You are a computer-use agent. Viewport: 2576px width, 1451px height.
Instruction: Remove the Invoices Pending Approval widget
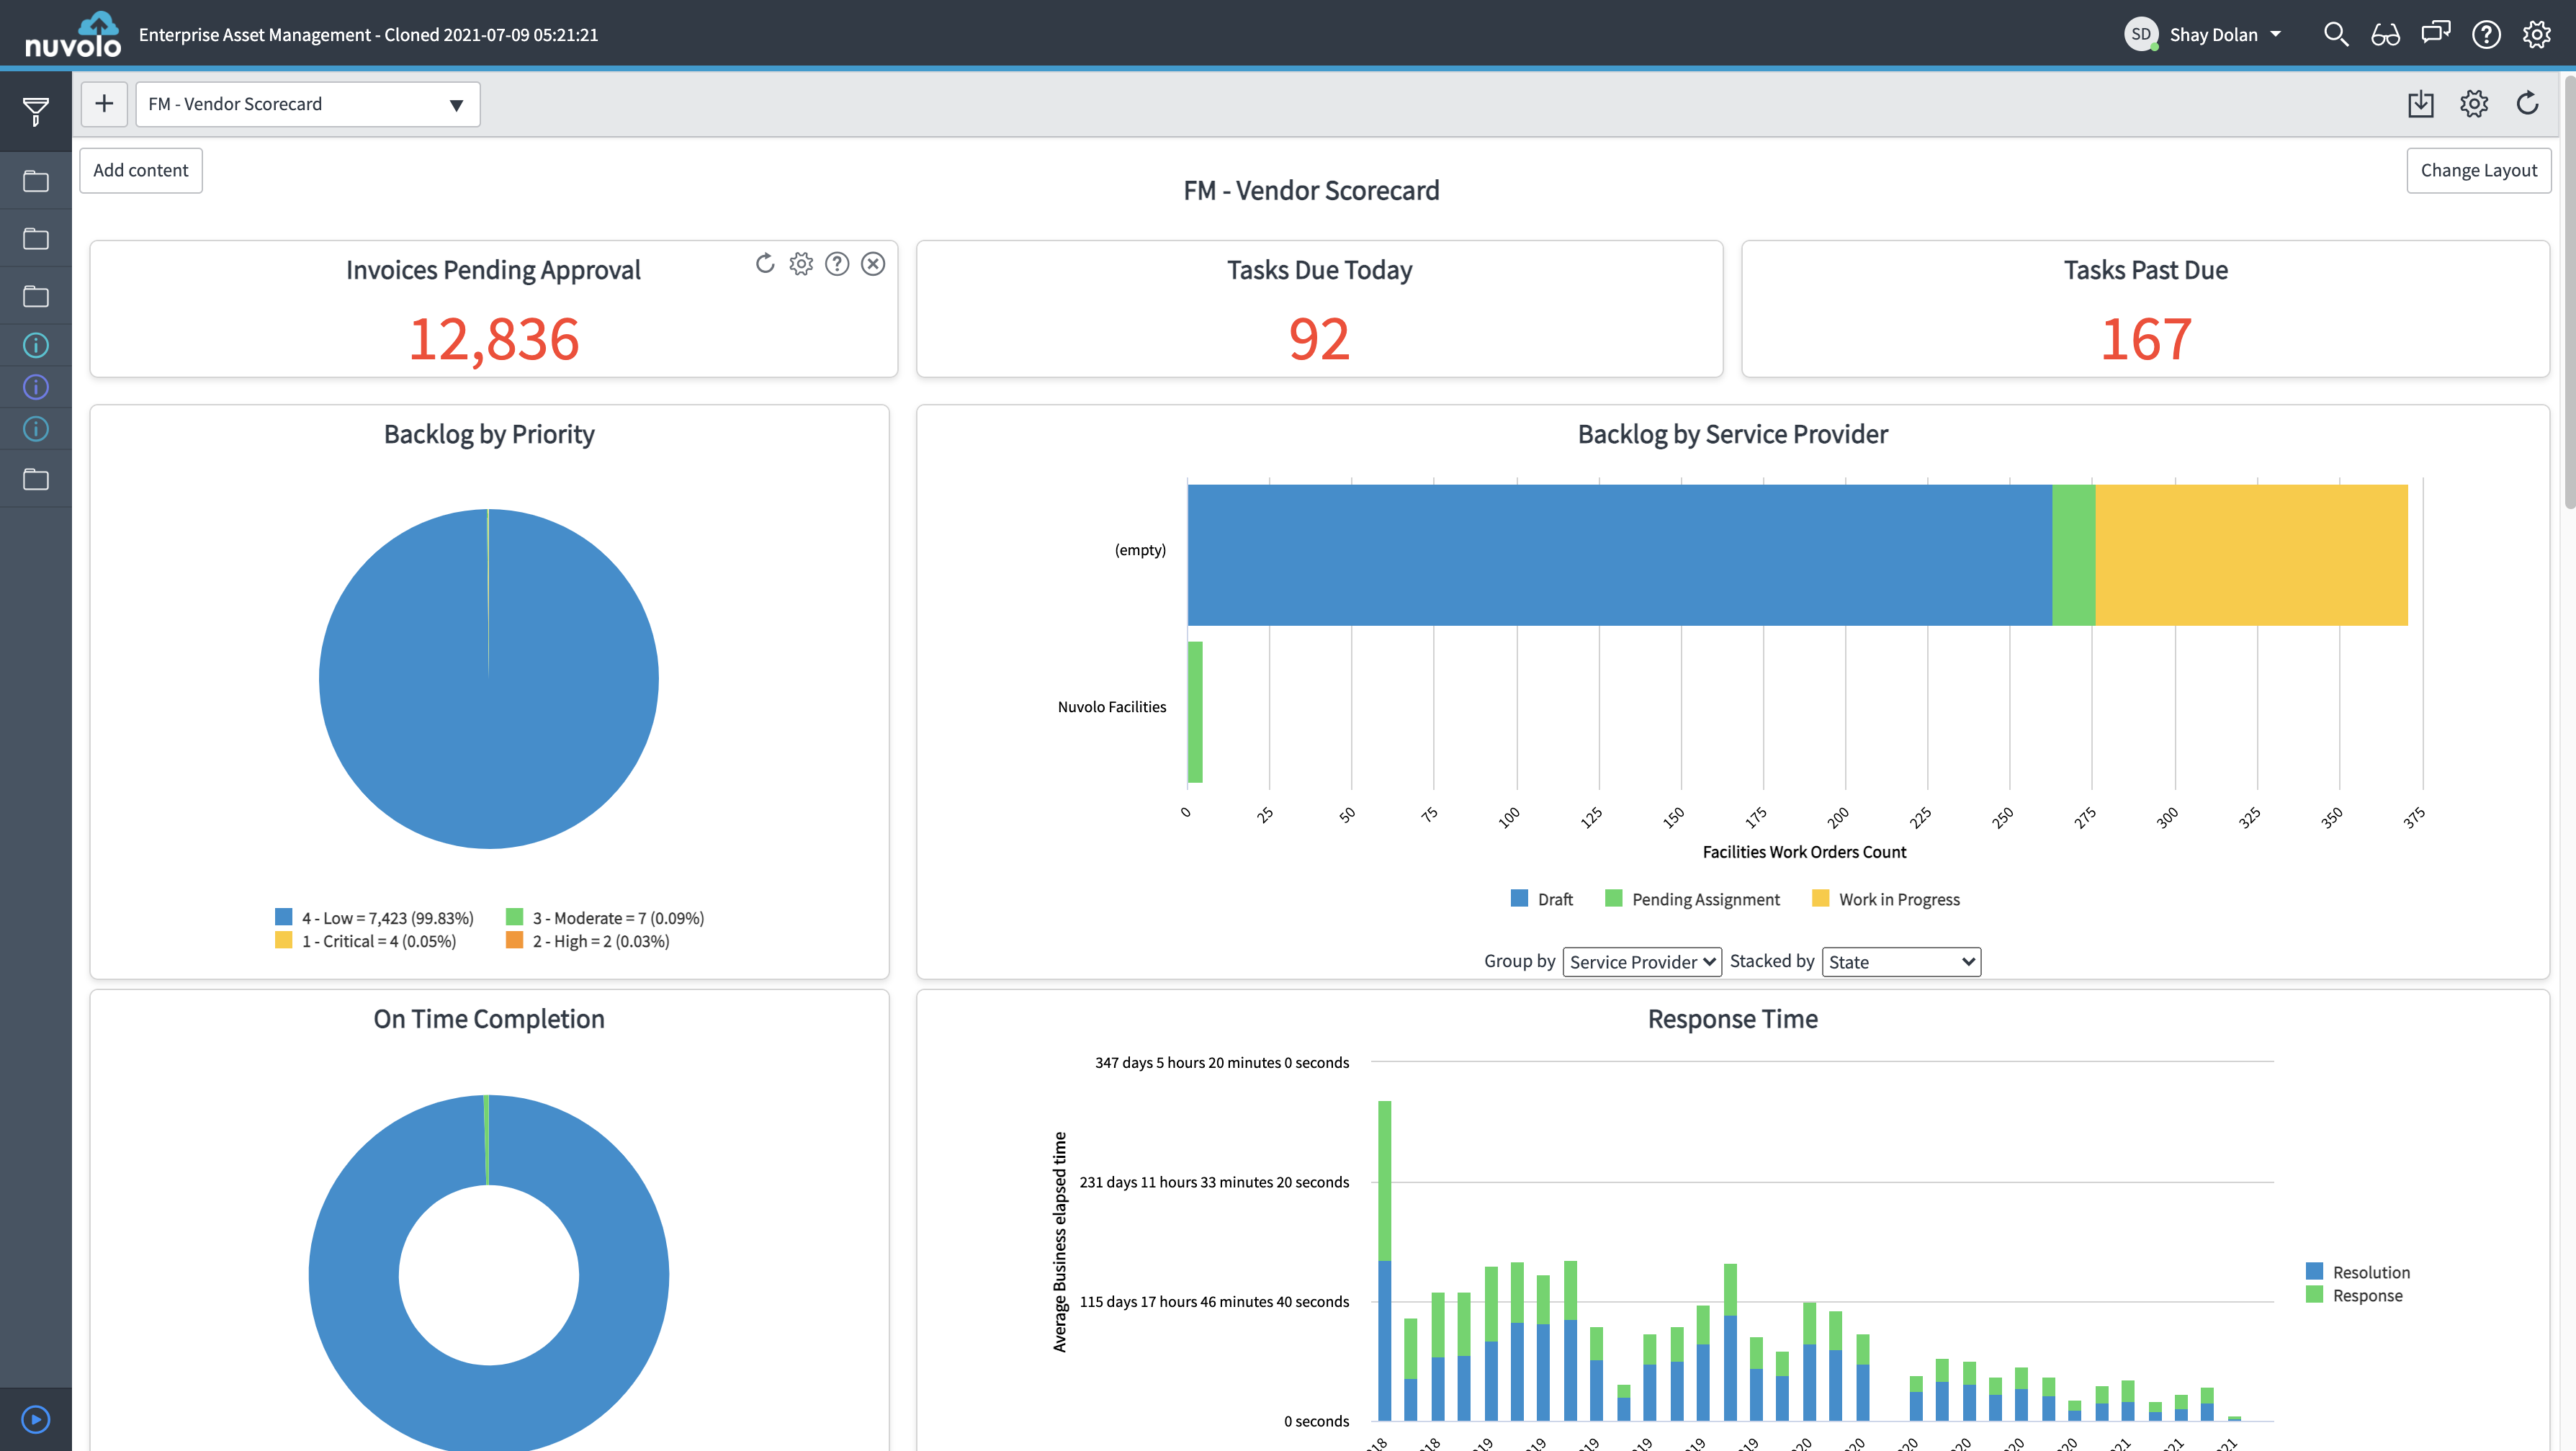pyautogui.click(x=873, y=264)
